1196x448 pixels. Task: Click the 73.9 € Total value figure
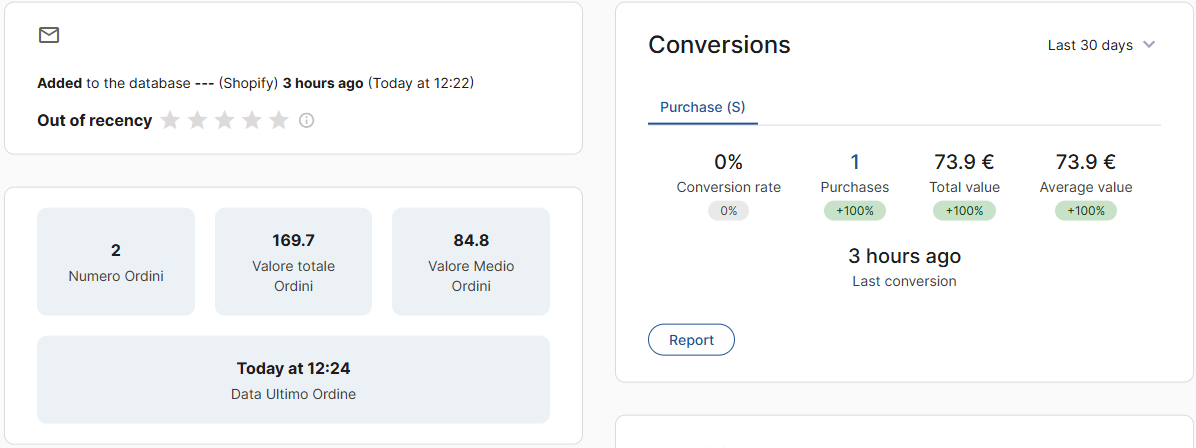[x=964, y=162]
